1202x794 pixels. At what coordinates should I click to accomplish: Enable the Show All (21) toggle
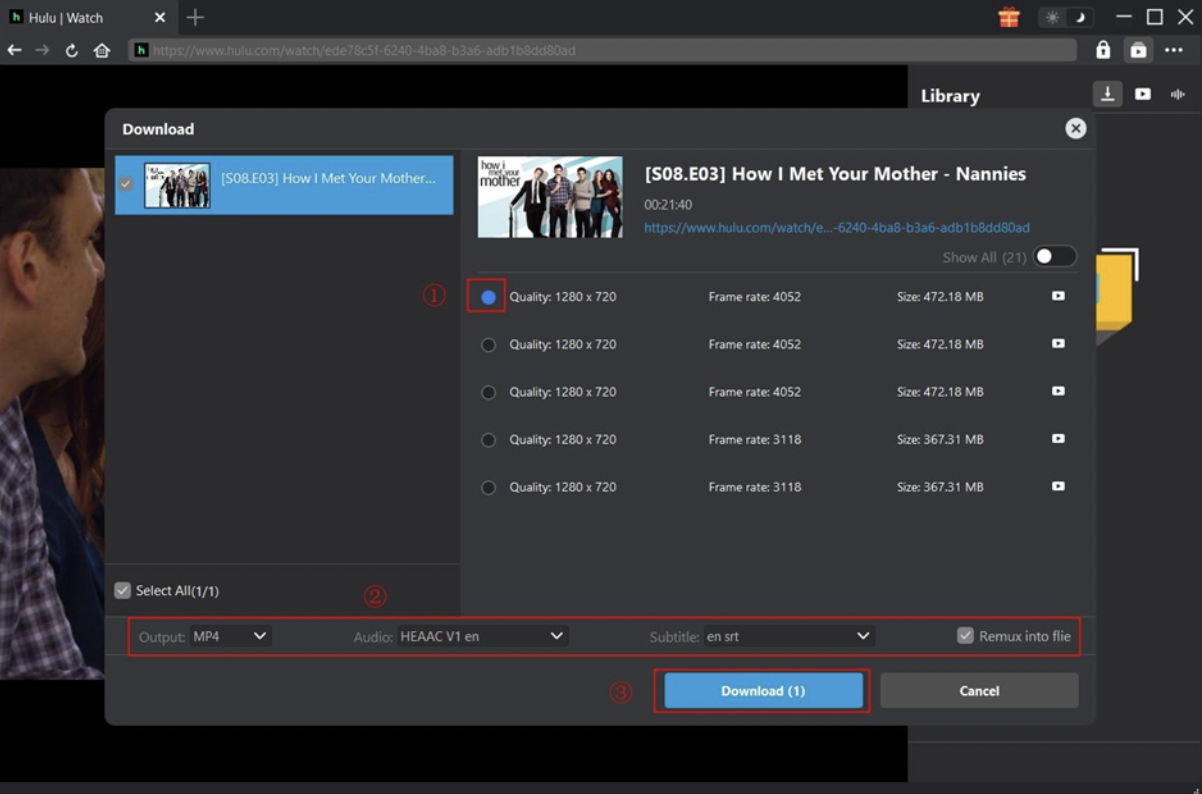(1054, 257)
